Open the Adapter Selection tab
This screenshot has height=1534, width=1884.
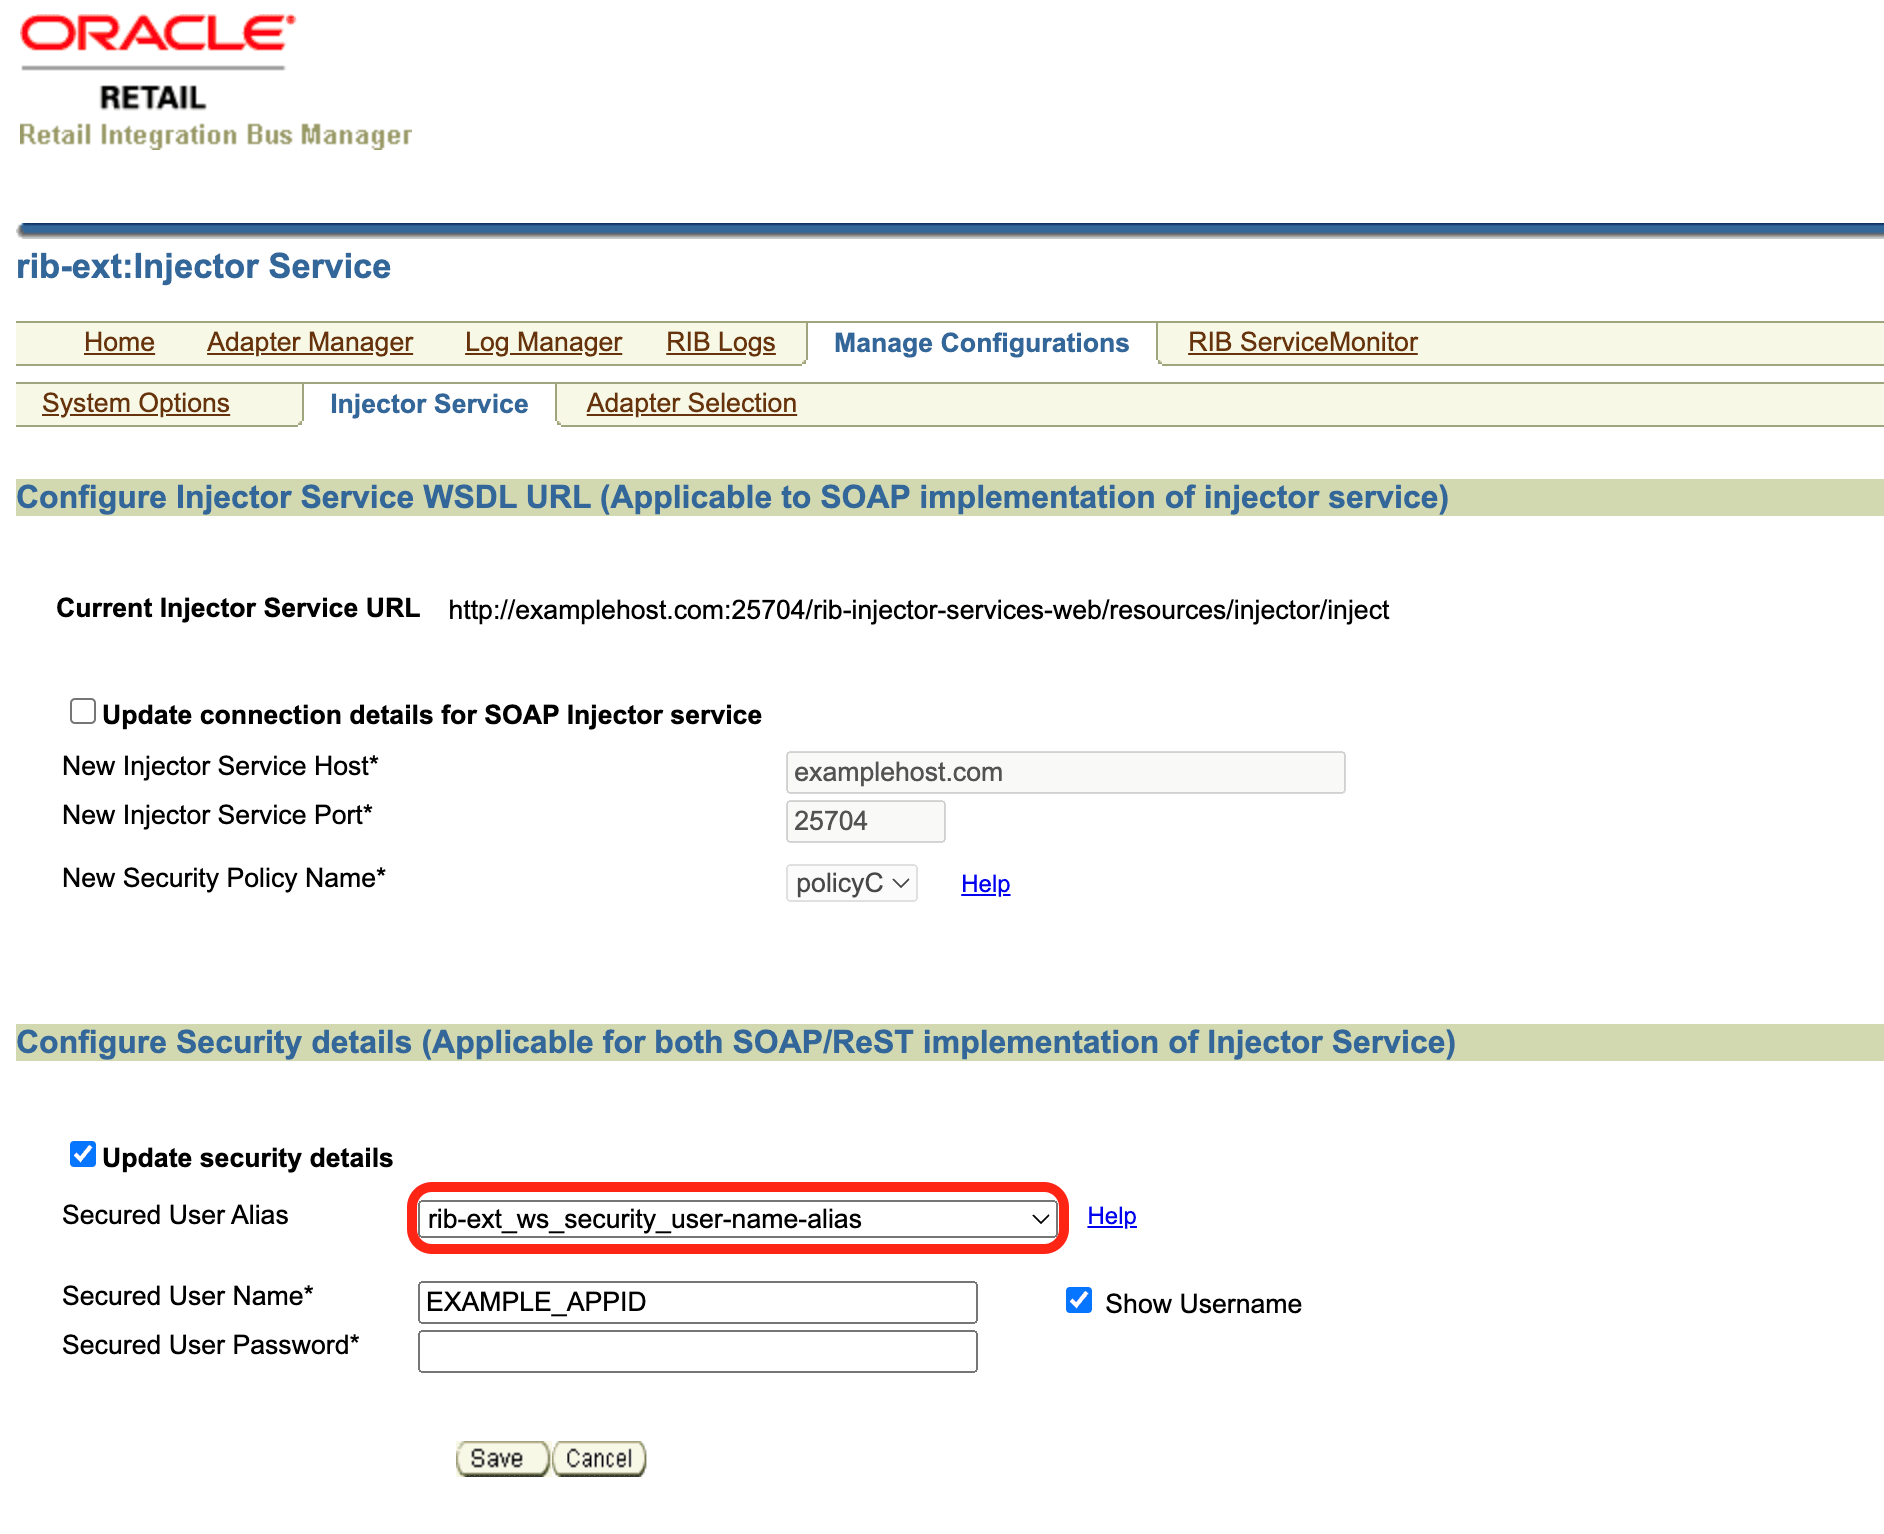[690, 403]
